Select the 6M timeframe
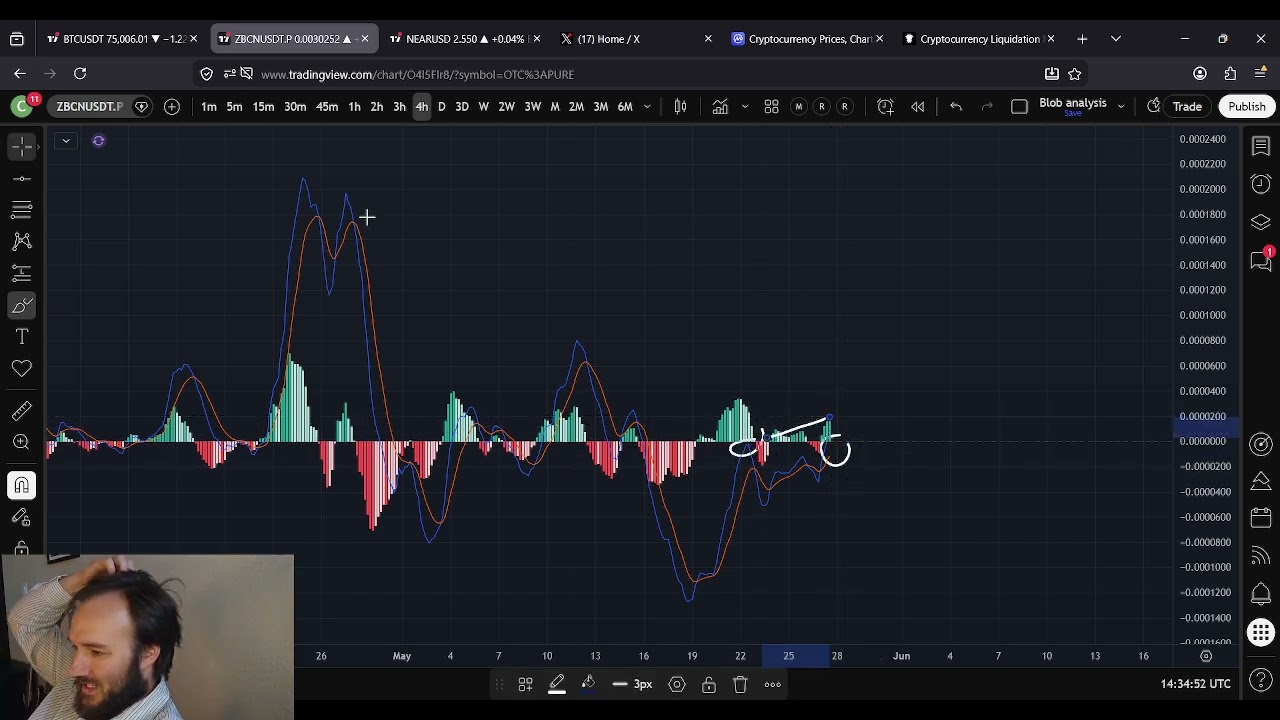This screenshot has height=720, width=1280. tap(625, 107)
